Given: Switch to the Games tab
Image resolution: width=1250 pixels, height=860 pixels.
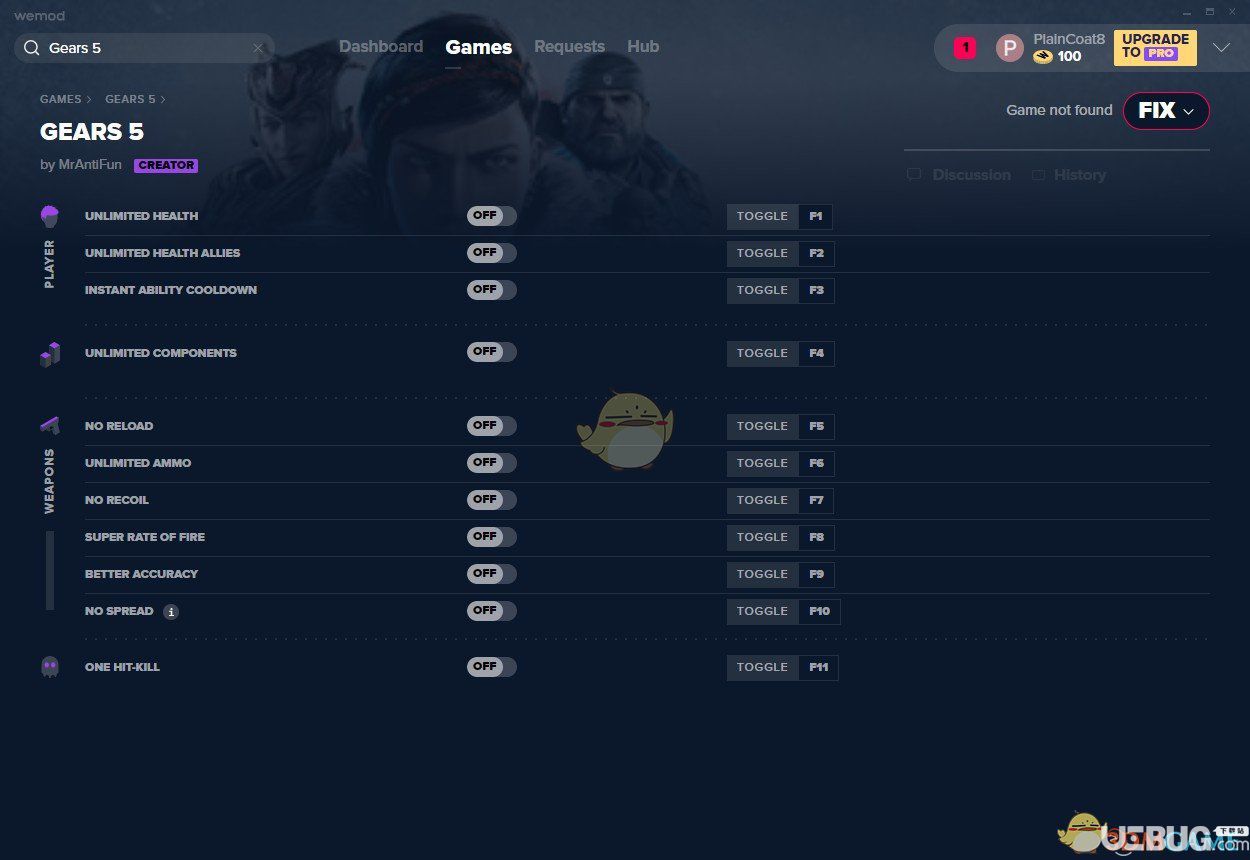Looking at the screenshot, I should tap(479, 47).
